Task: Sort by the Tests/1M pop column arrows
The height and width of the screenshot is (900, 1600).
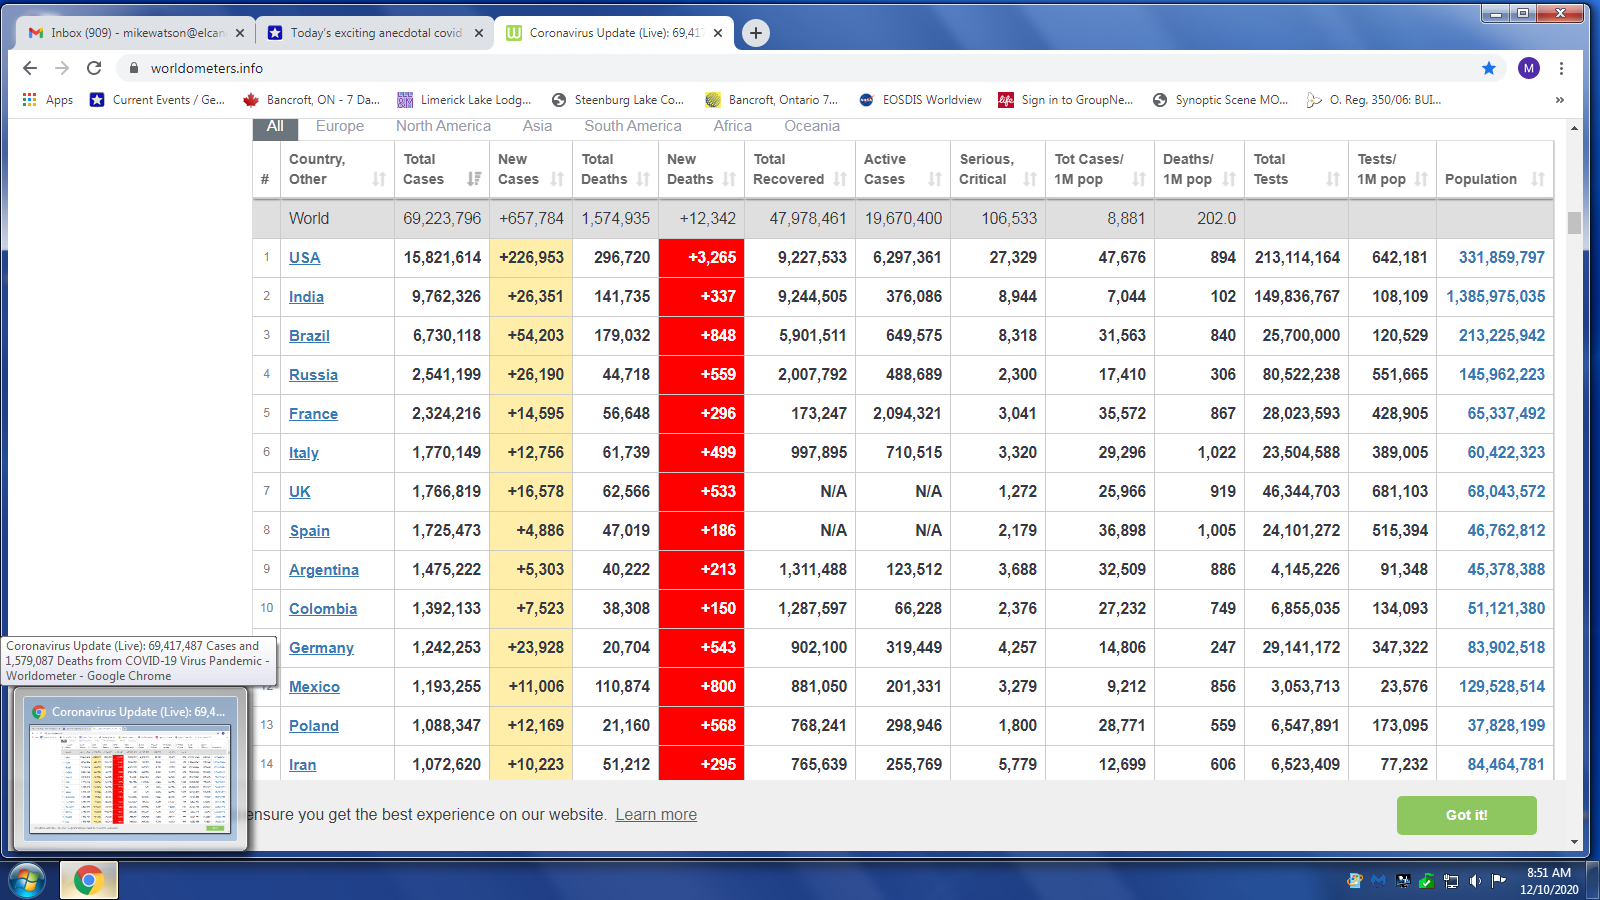Action: (1421, 179)
